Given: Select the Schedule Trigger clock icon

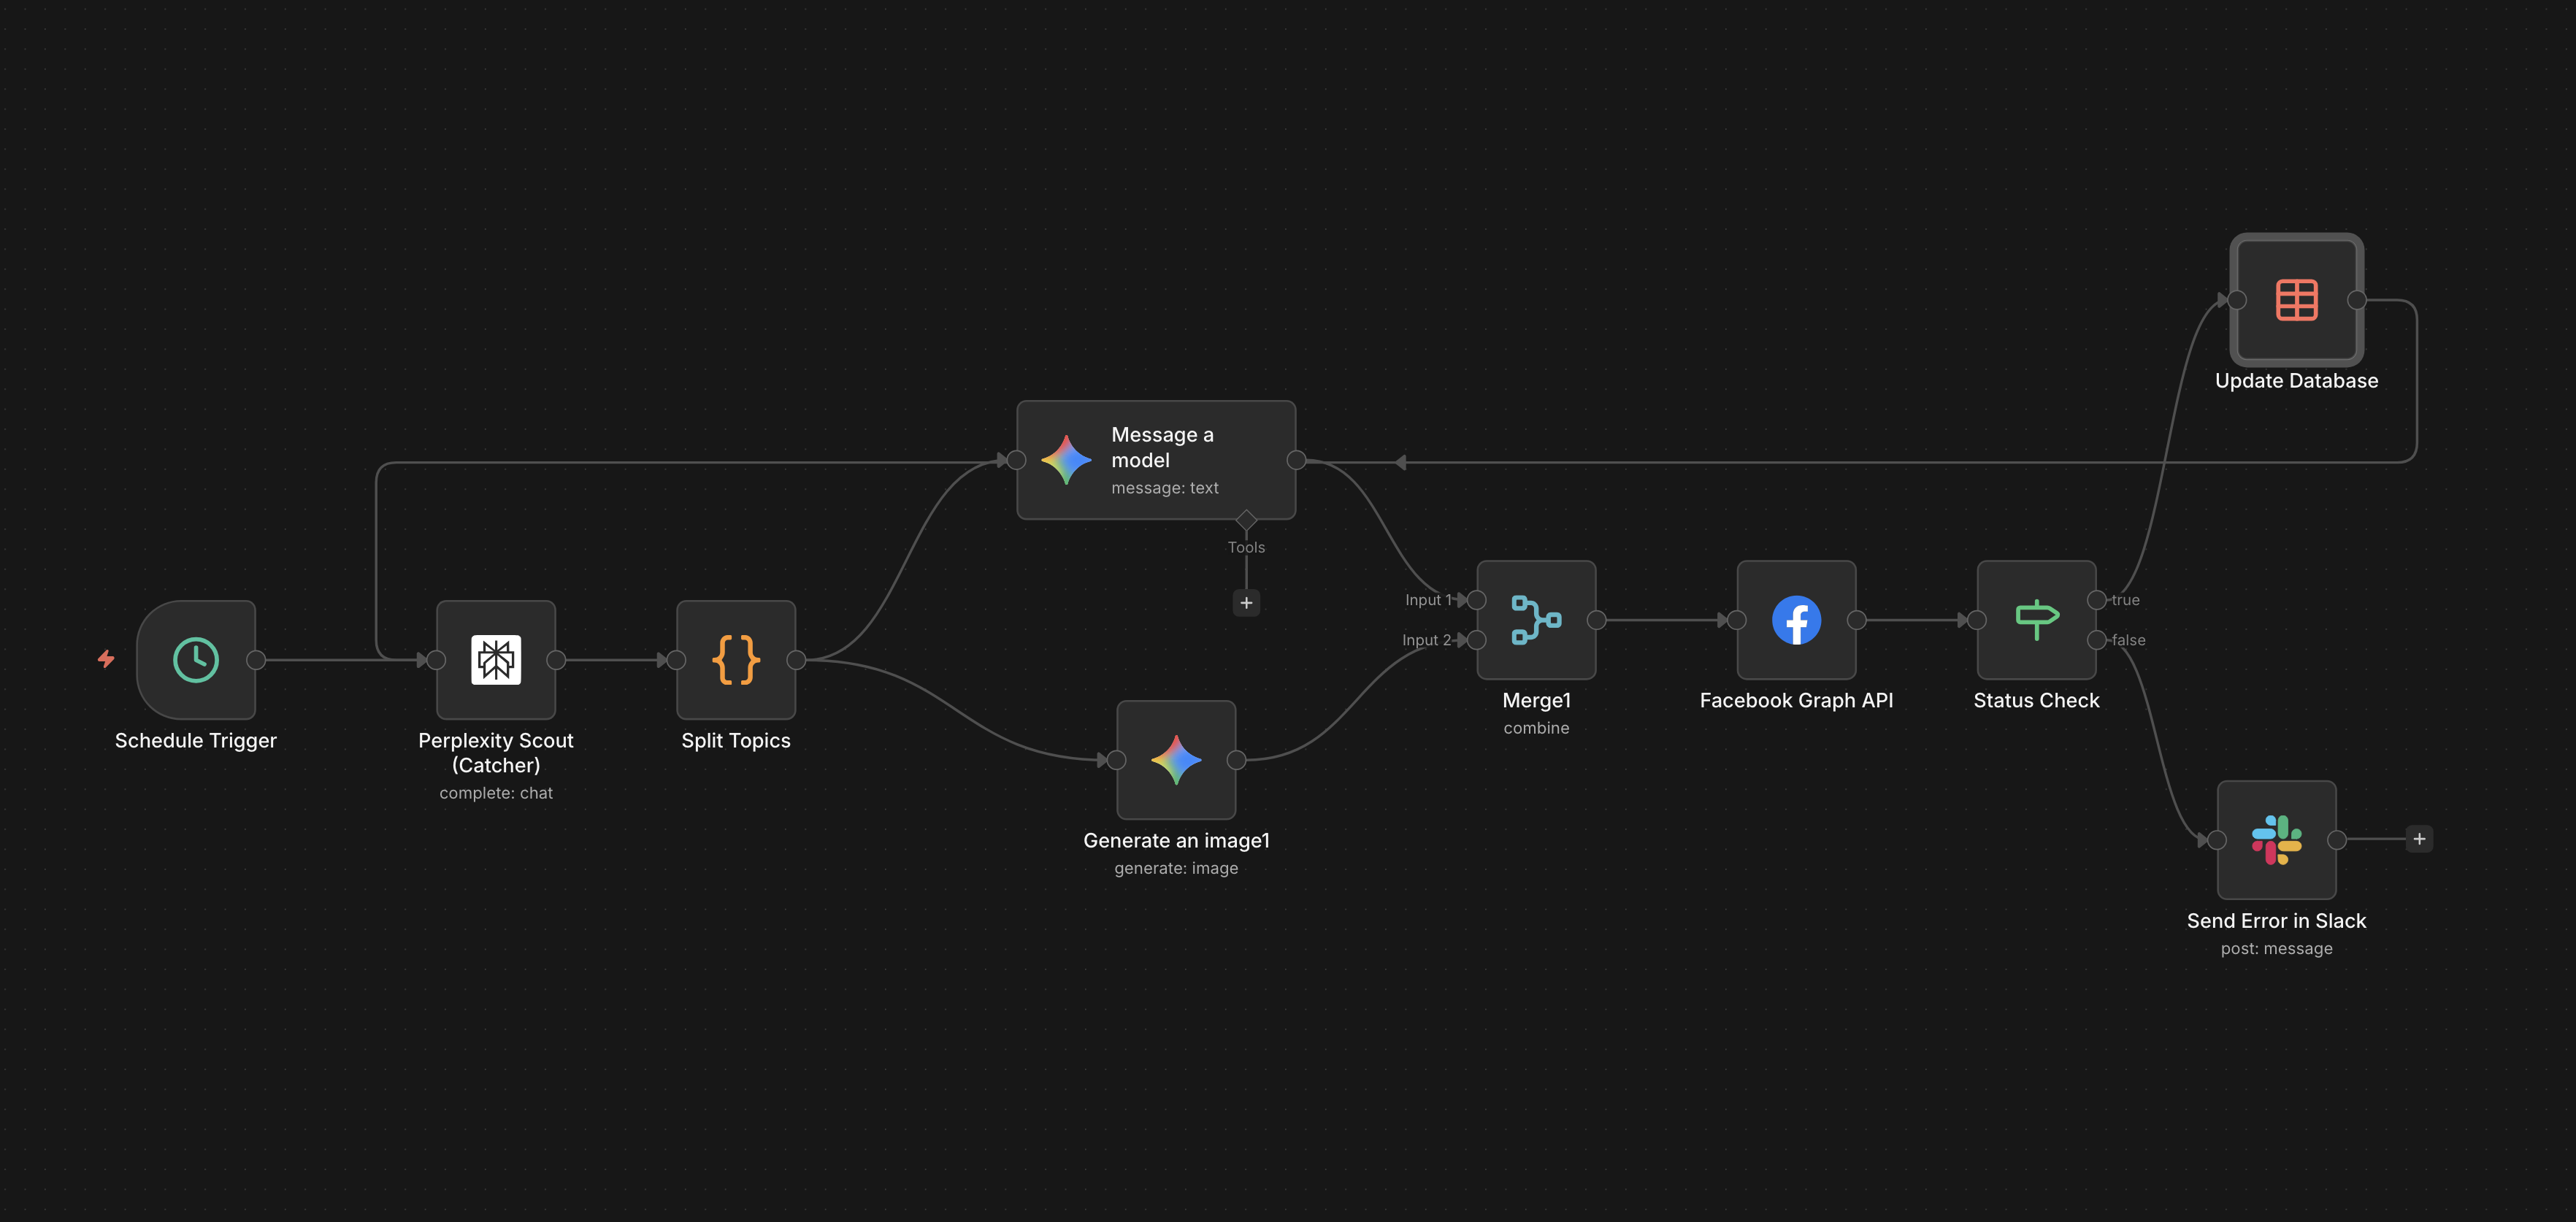Looking at the screenshot, I should pyautogui.click(x=196, y=660).
